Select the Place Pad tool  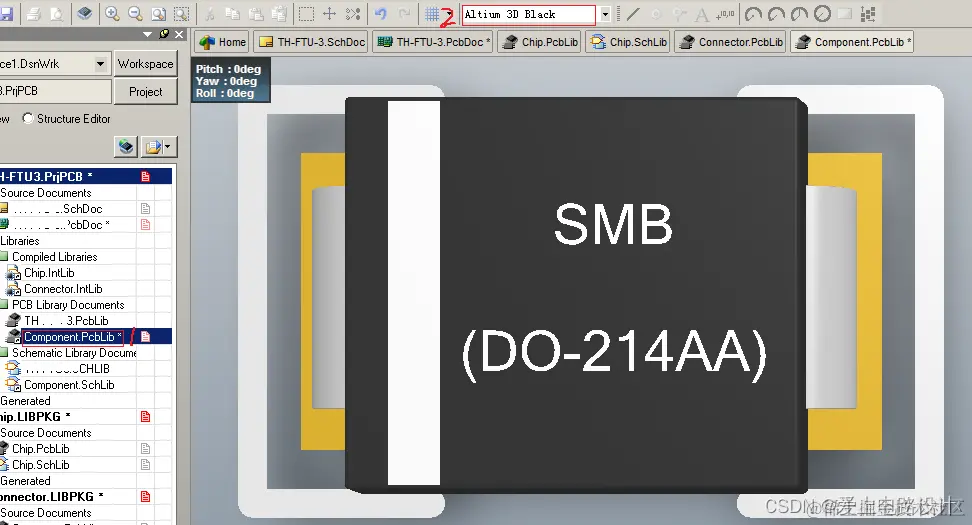[x=656, y=14]
